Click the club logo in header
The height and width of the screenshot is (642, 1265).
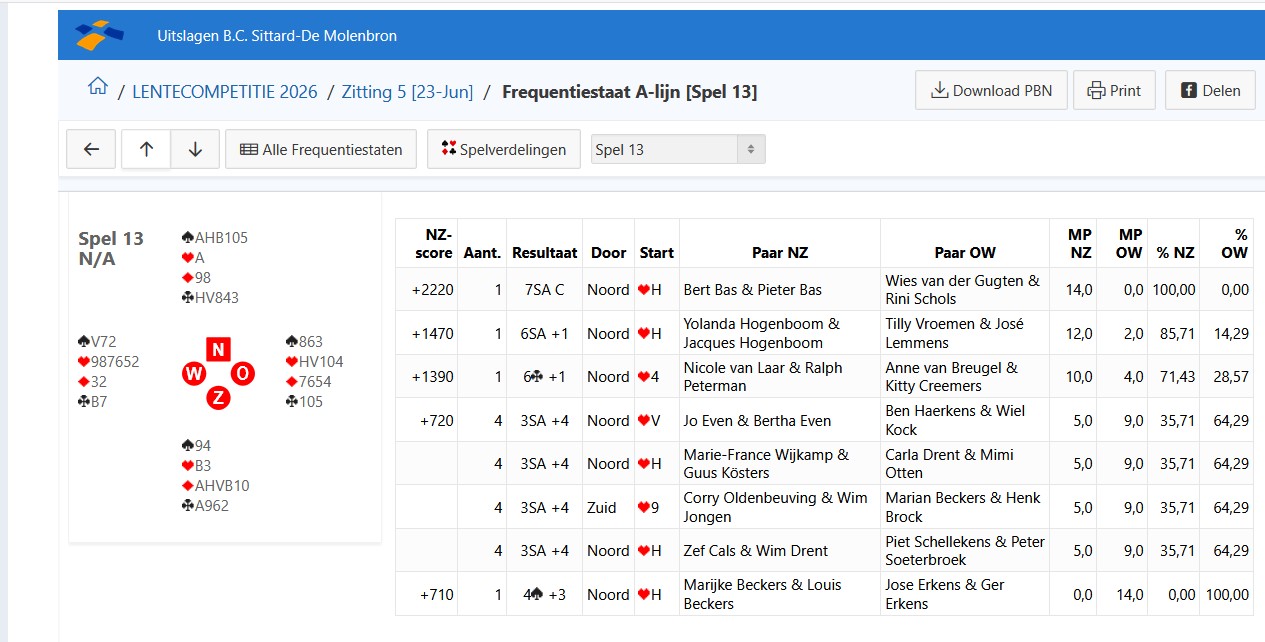point(100,35)
